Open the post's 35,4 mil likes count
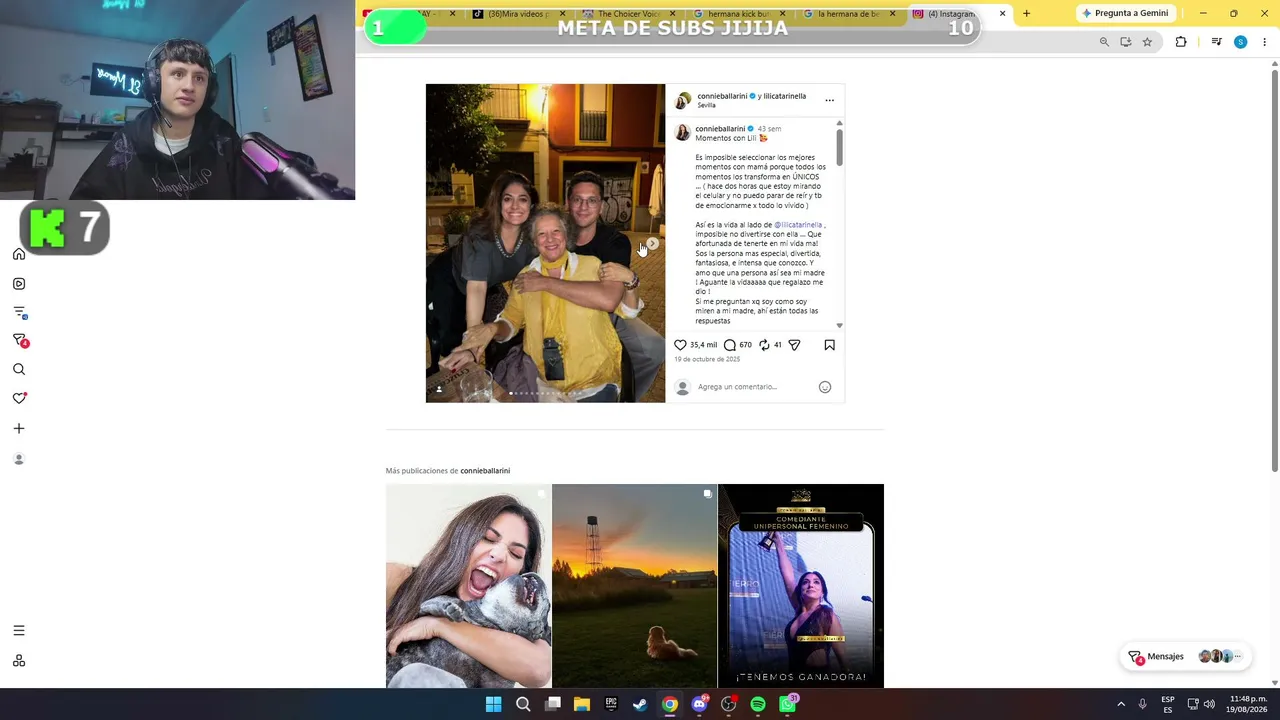The image size is (1280, 720). coord(703,345)
